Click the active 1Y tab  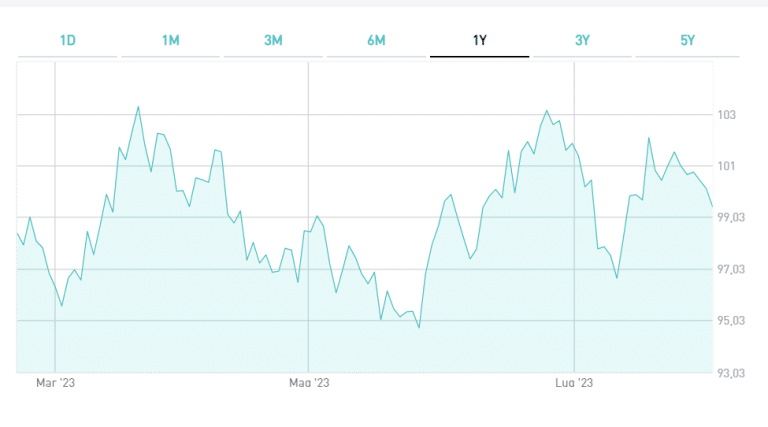[x=479, y=40]
